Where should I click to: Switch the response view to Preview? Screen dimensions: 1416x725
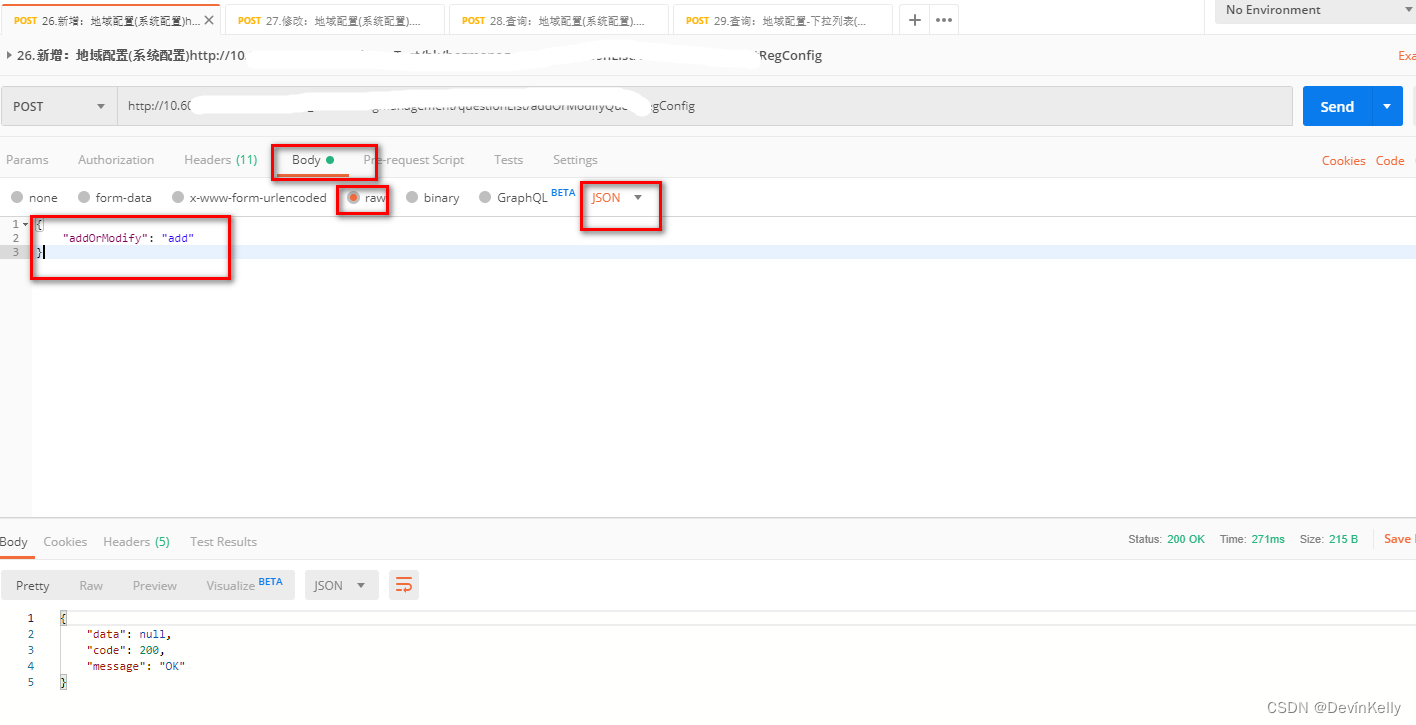point(154,586)
